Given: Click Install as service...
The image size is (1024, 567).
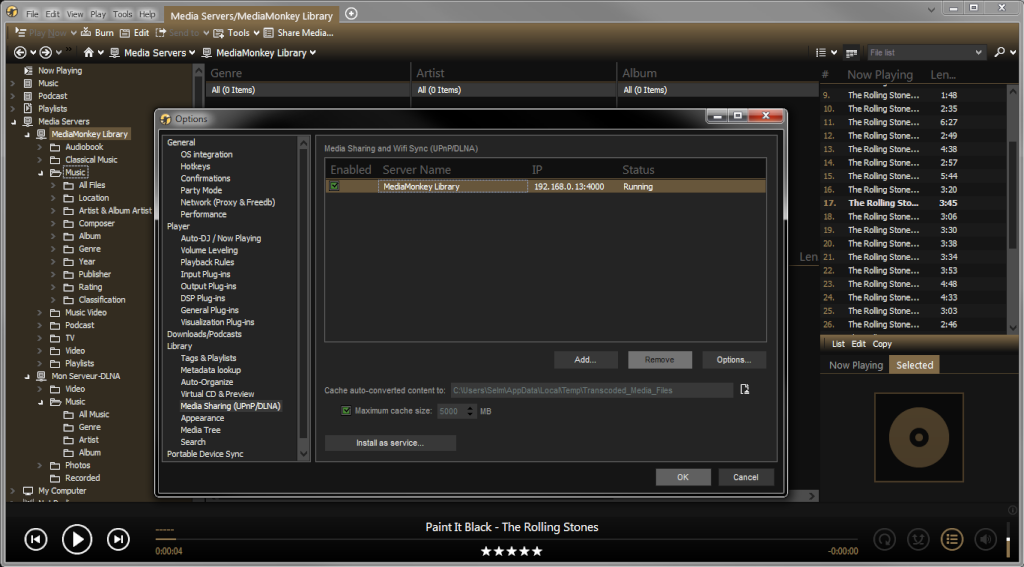Looking at the screenshot, I should click(x=390, y=443).
